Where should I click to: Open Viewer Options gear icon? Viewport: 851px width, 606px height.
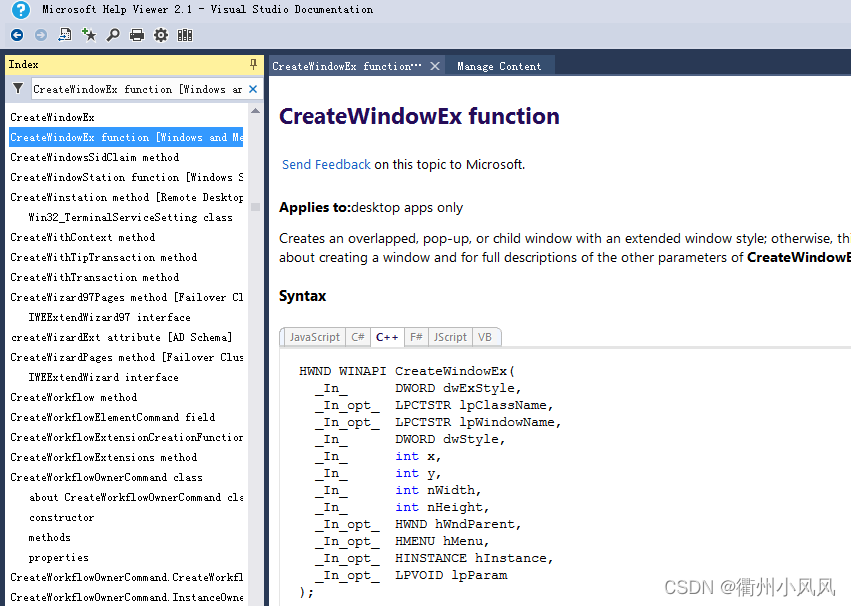pyautogui.click(x=161, y=35)
